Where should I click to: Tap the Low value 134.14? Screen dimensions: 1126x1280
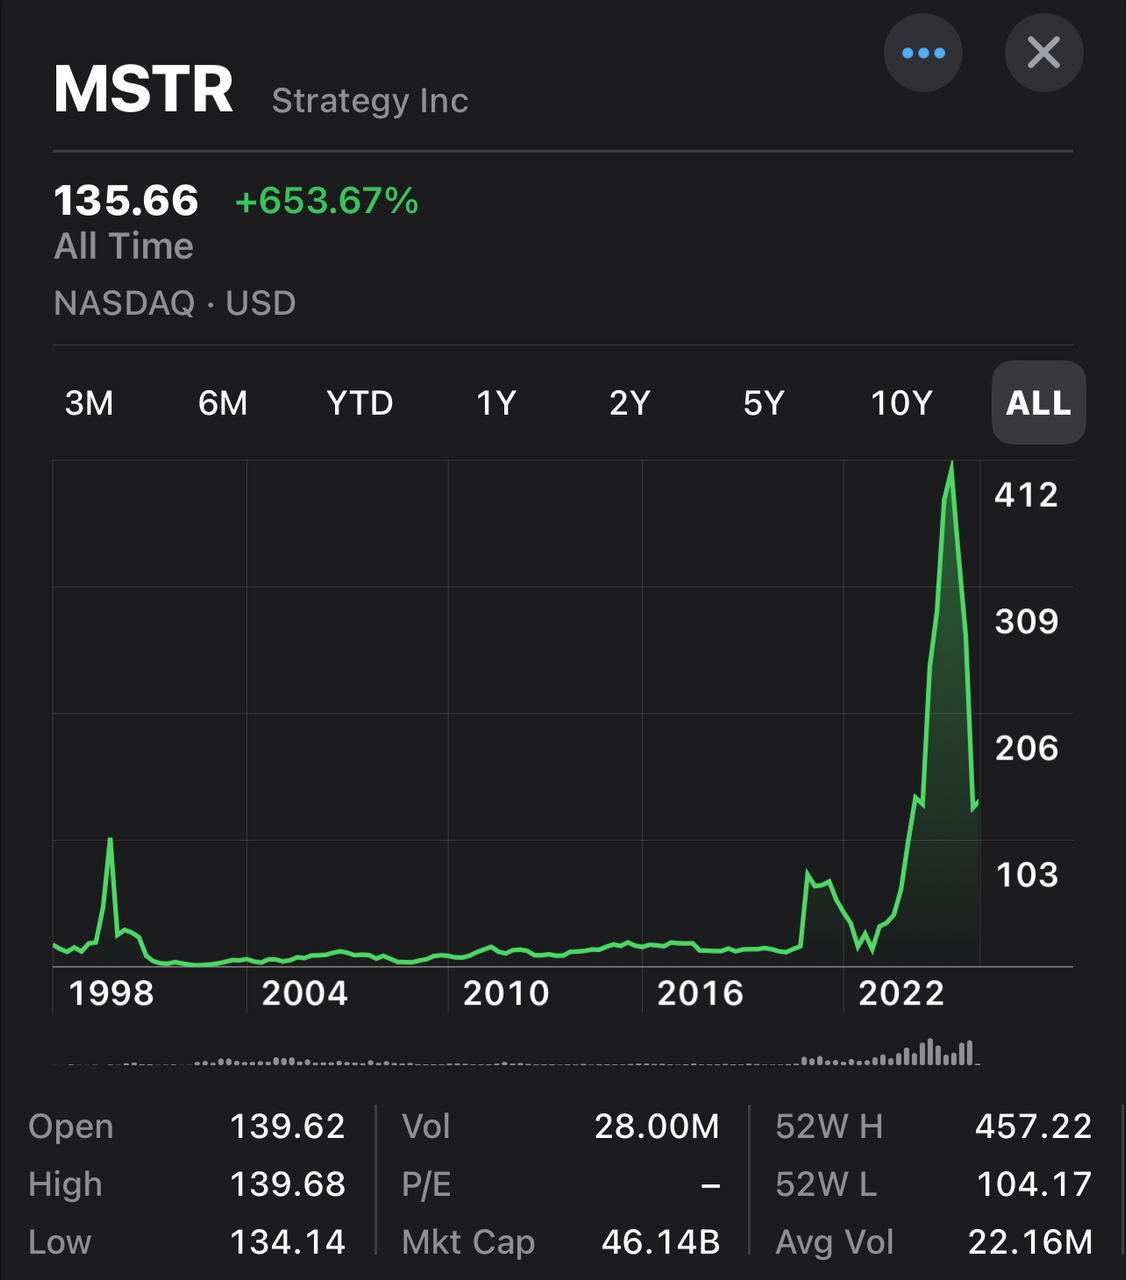pos(288,1242)
